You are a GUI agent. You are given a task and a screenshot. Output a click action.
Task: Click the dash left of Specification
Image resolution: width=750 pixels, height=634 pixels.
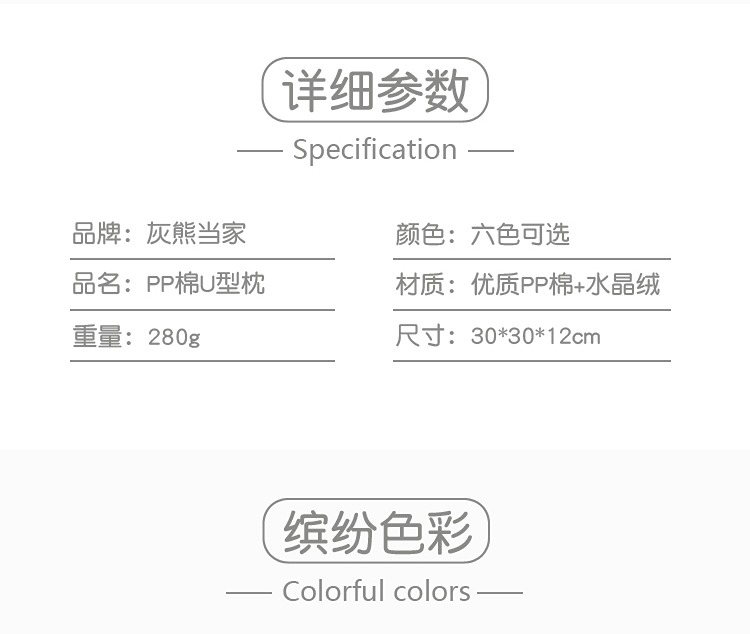[260, 151]
